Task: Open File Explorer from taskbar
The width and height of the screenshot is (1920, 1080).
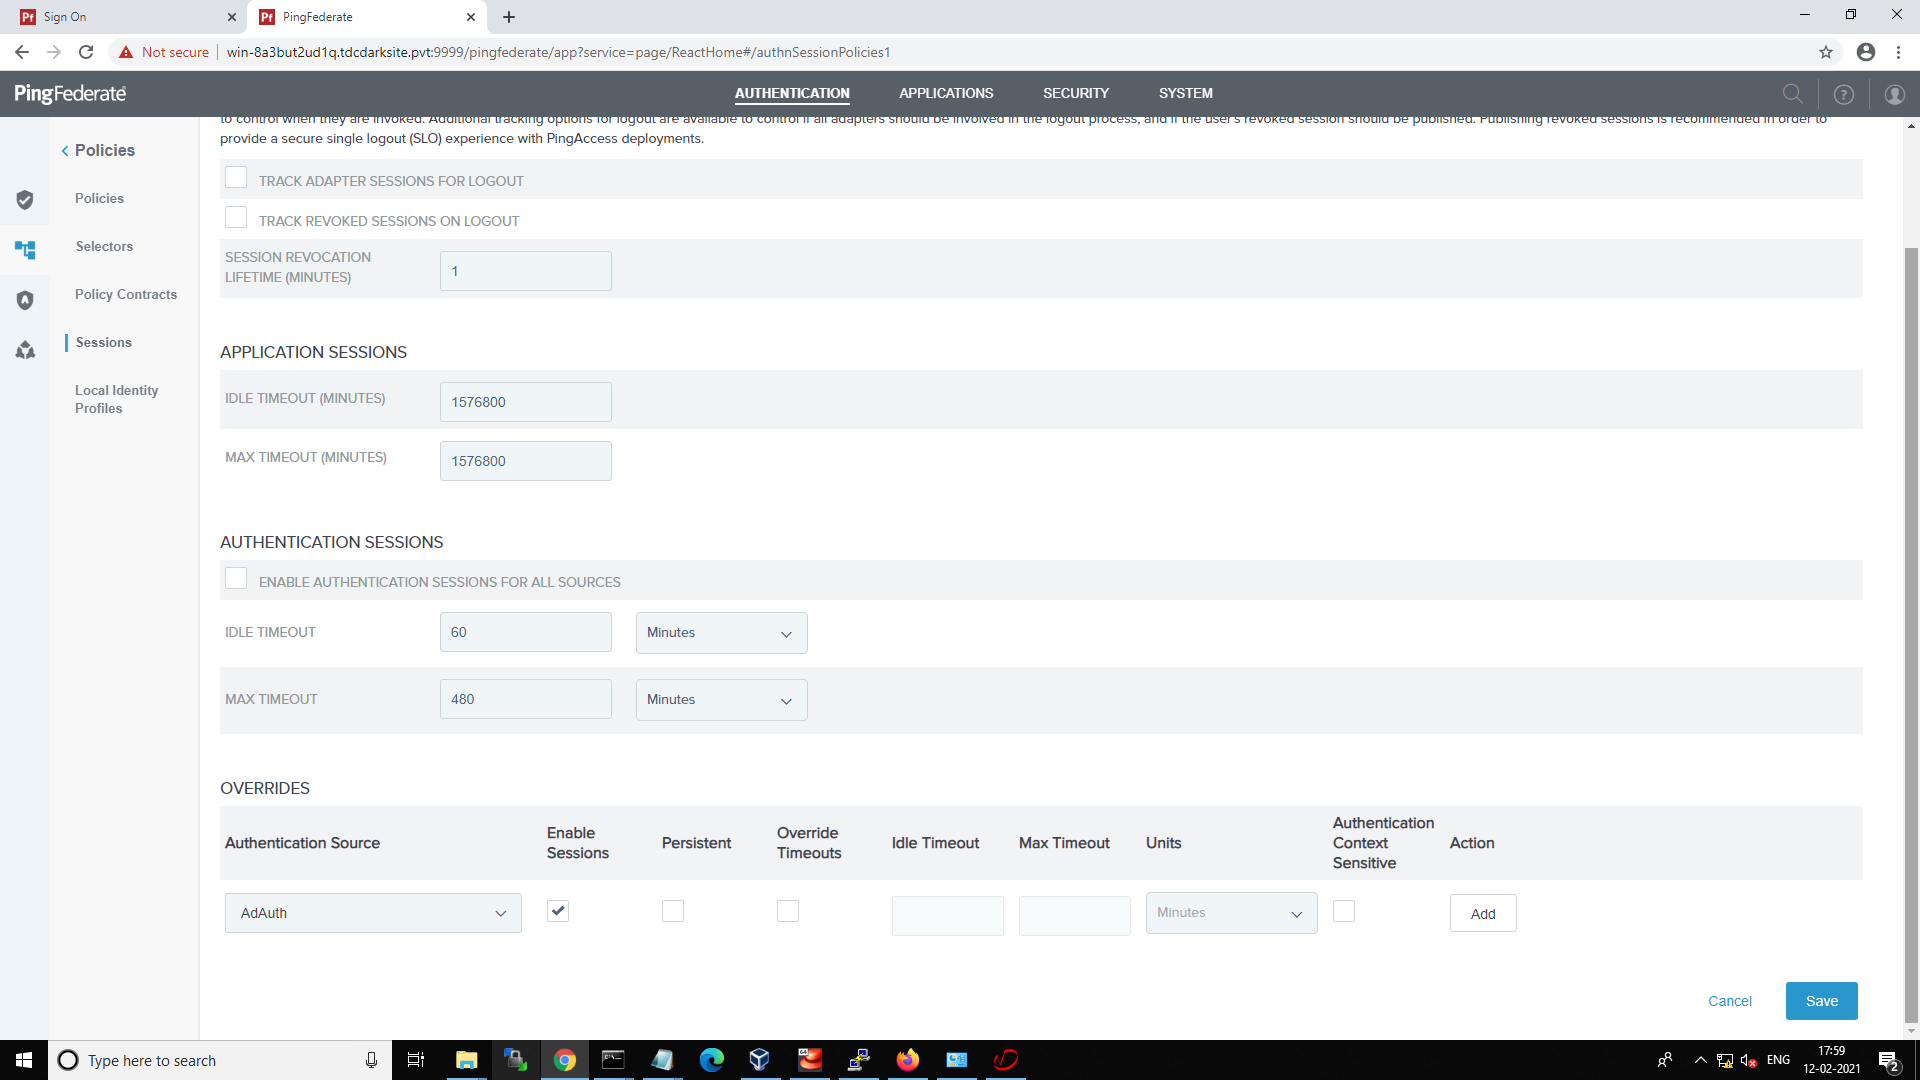Action: (x=466, y=1060)
